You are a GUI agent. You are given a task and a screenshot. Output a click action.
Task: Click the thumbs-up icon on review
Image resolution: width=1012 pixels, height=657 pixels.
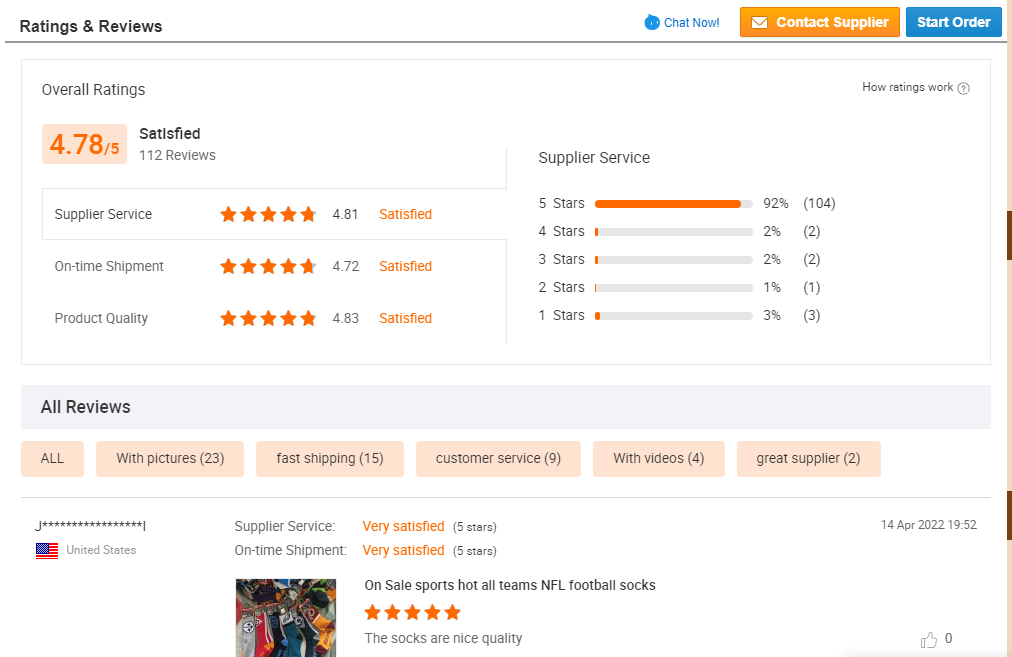(x=929, y=639)
